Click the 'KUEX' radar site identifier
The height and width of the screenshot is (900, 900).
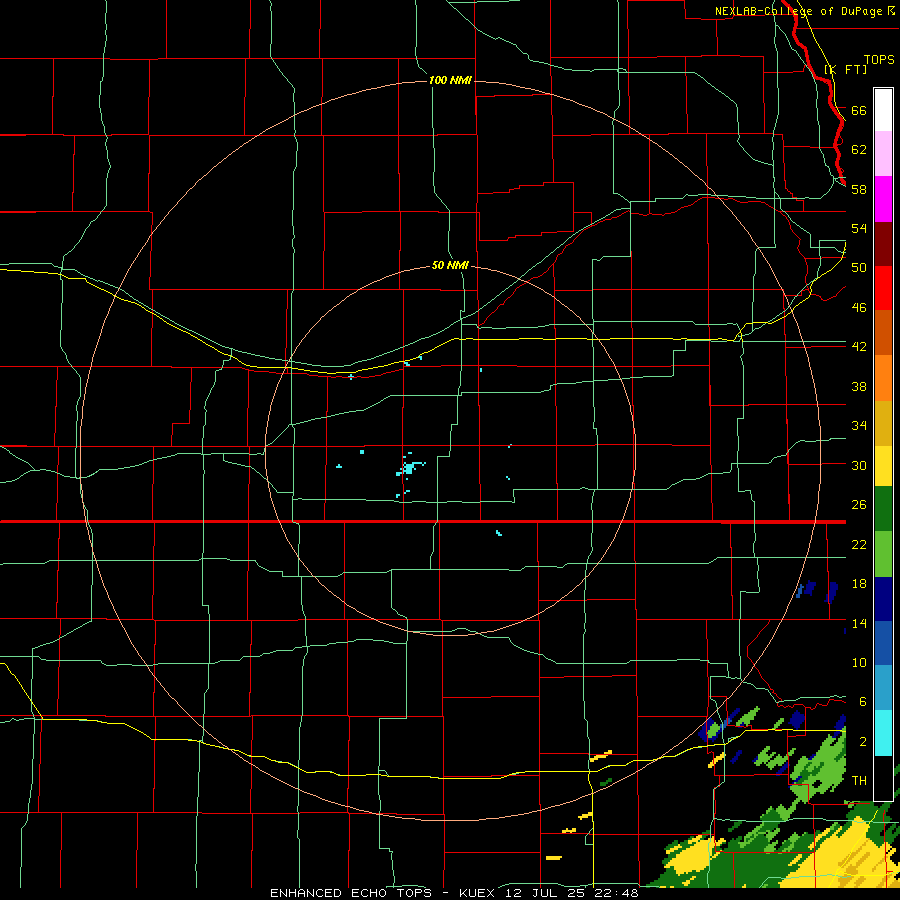click(x=480, y=893)
